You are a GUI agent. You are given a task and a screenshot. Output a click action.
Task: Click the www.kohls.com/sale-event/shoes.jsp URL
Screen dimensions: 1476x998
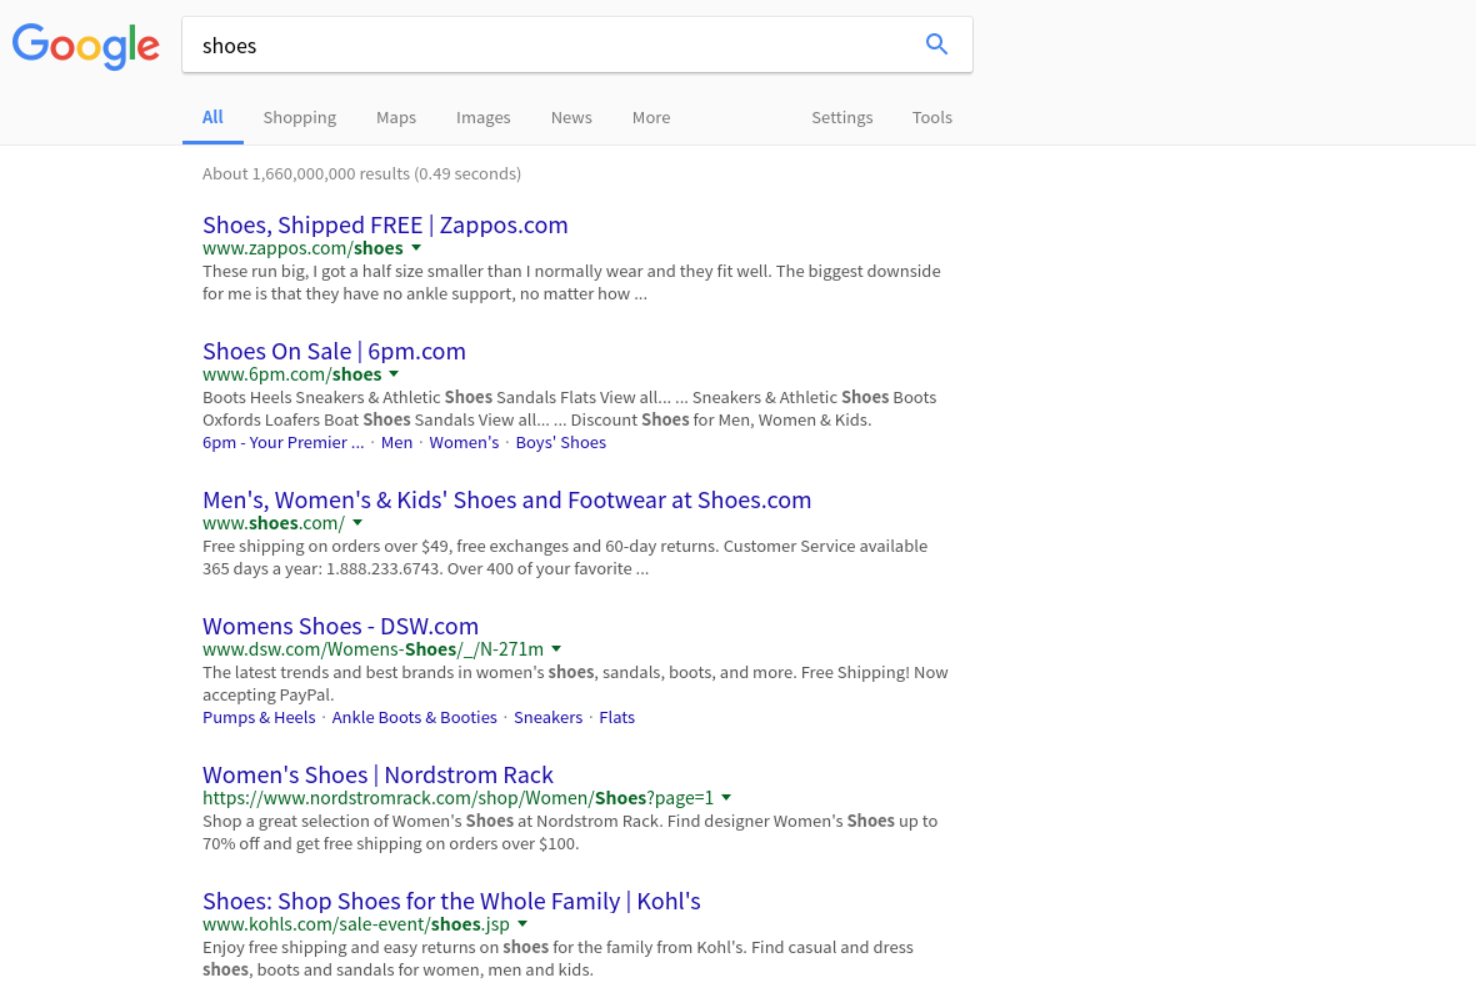[356, 924]
